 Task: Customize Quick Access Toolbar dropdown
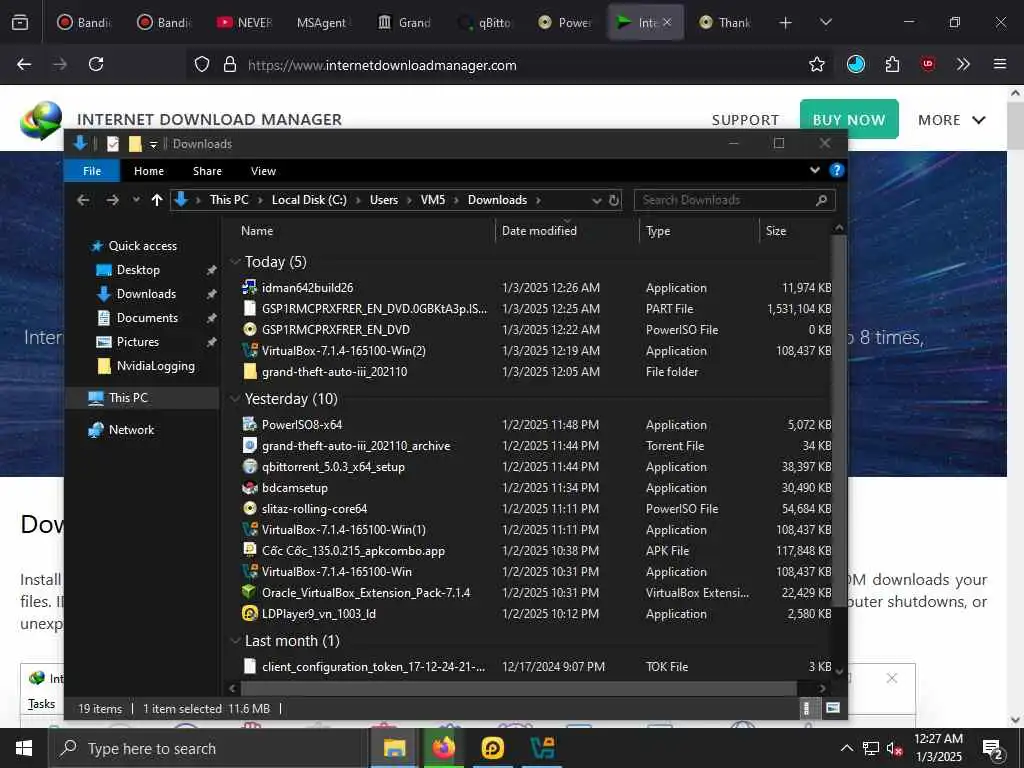(153, 144)
